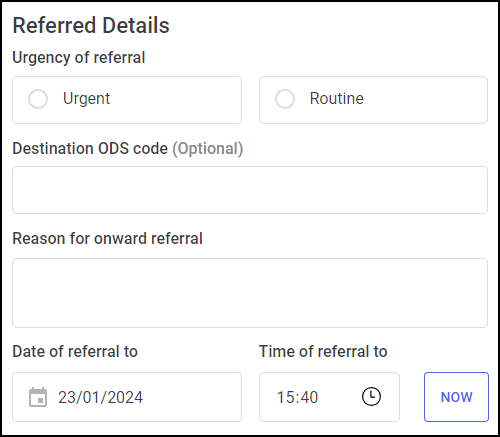This screenshot has height=437, width=500.
Task: Click the Urgent option label text
Action: pos(86,99)
